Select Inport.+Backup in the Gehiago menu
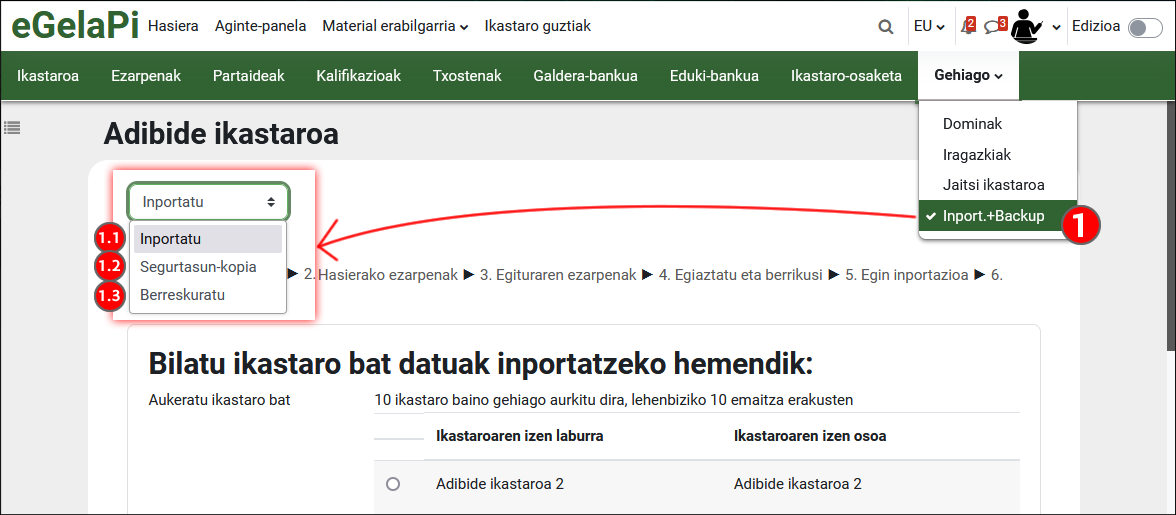This screenshot has height=515, width=1176. pyautogui.click(x=993, y=216)
